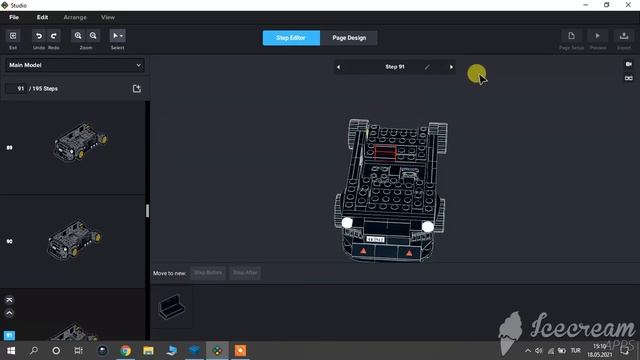640x360 pixels.
Task: Move up one step chevron
Action: coord(9,313)
